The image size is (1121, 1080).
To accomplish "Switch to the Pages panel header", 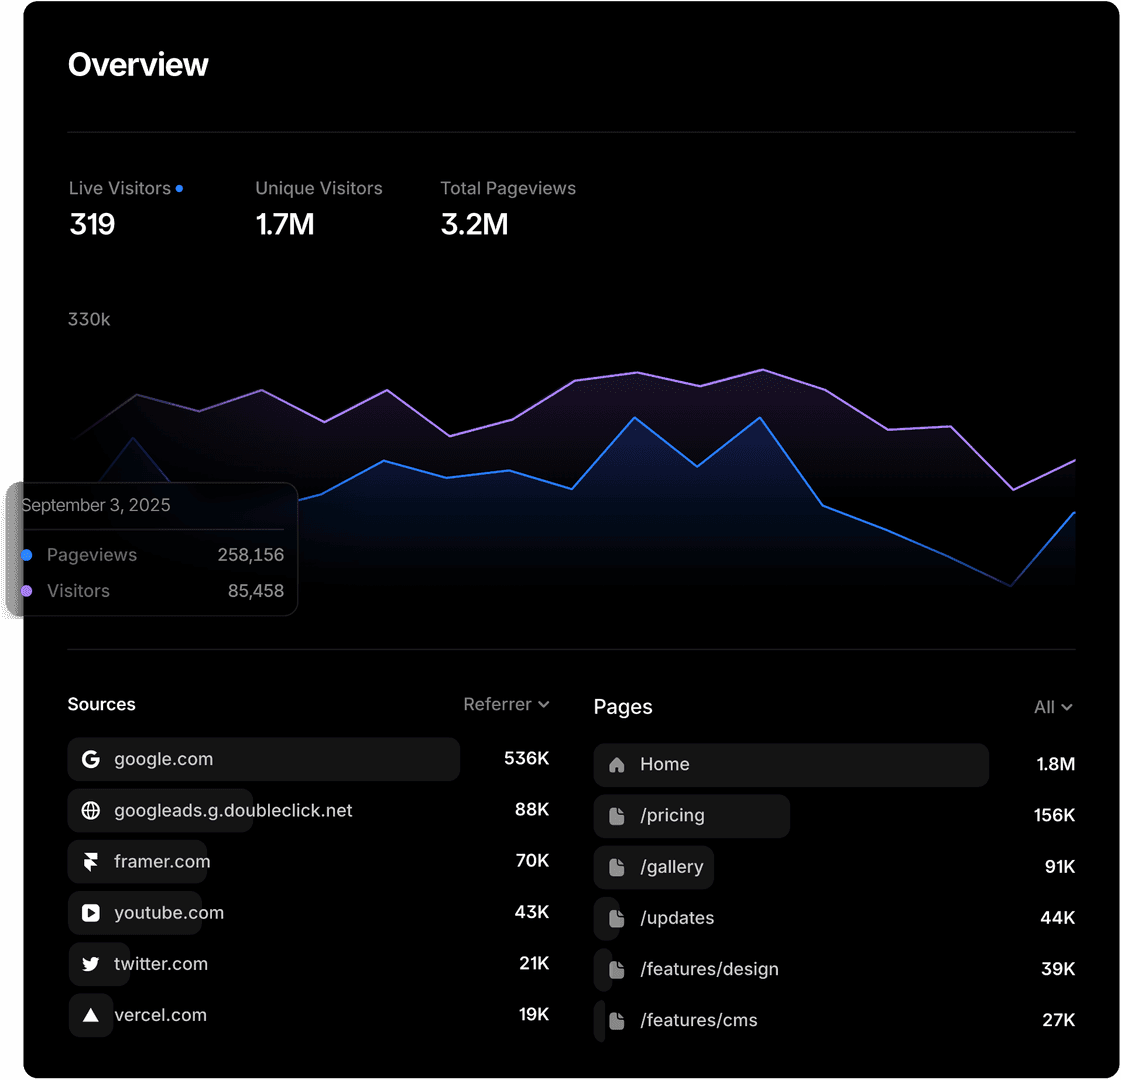I will tap(622, 707).
